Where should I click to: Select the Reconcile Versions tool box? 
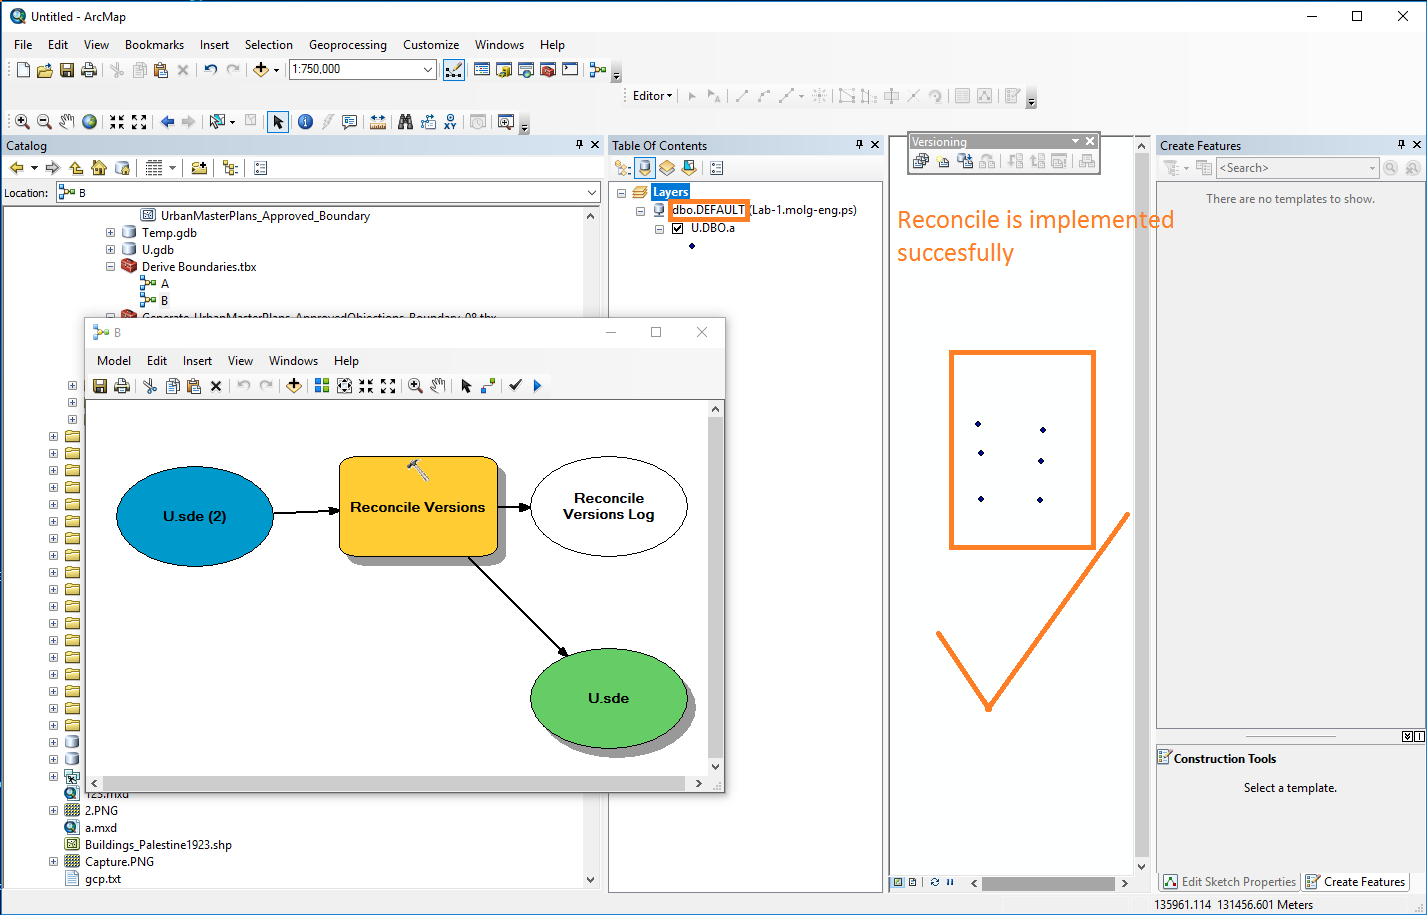point(418,507)
